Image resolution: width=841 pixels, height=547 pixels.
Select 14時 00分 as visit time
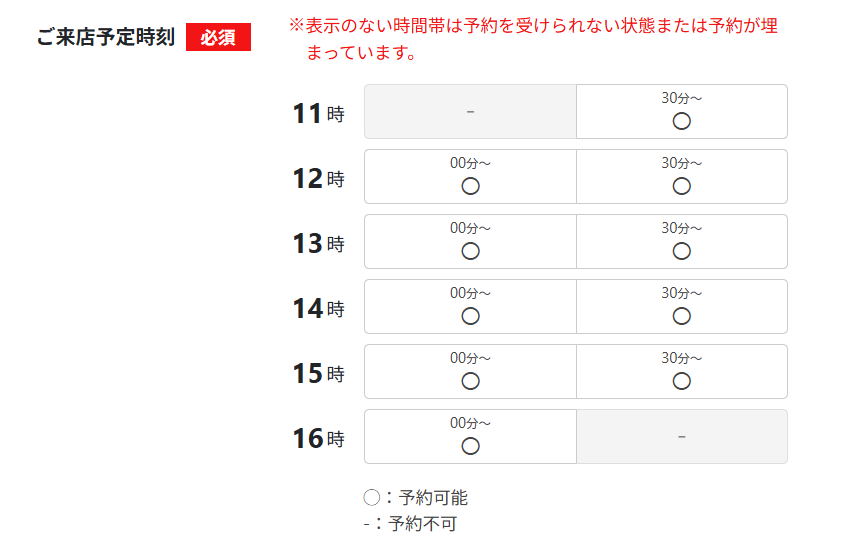471,316
